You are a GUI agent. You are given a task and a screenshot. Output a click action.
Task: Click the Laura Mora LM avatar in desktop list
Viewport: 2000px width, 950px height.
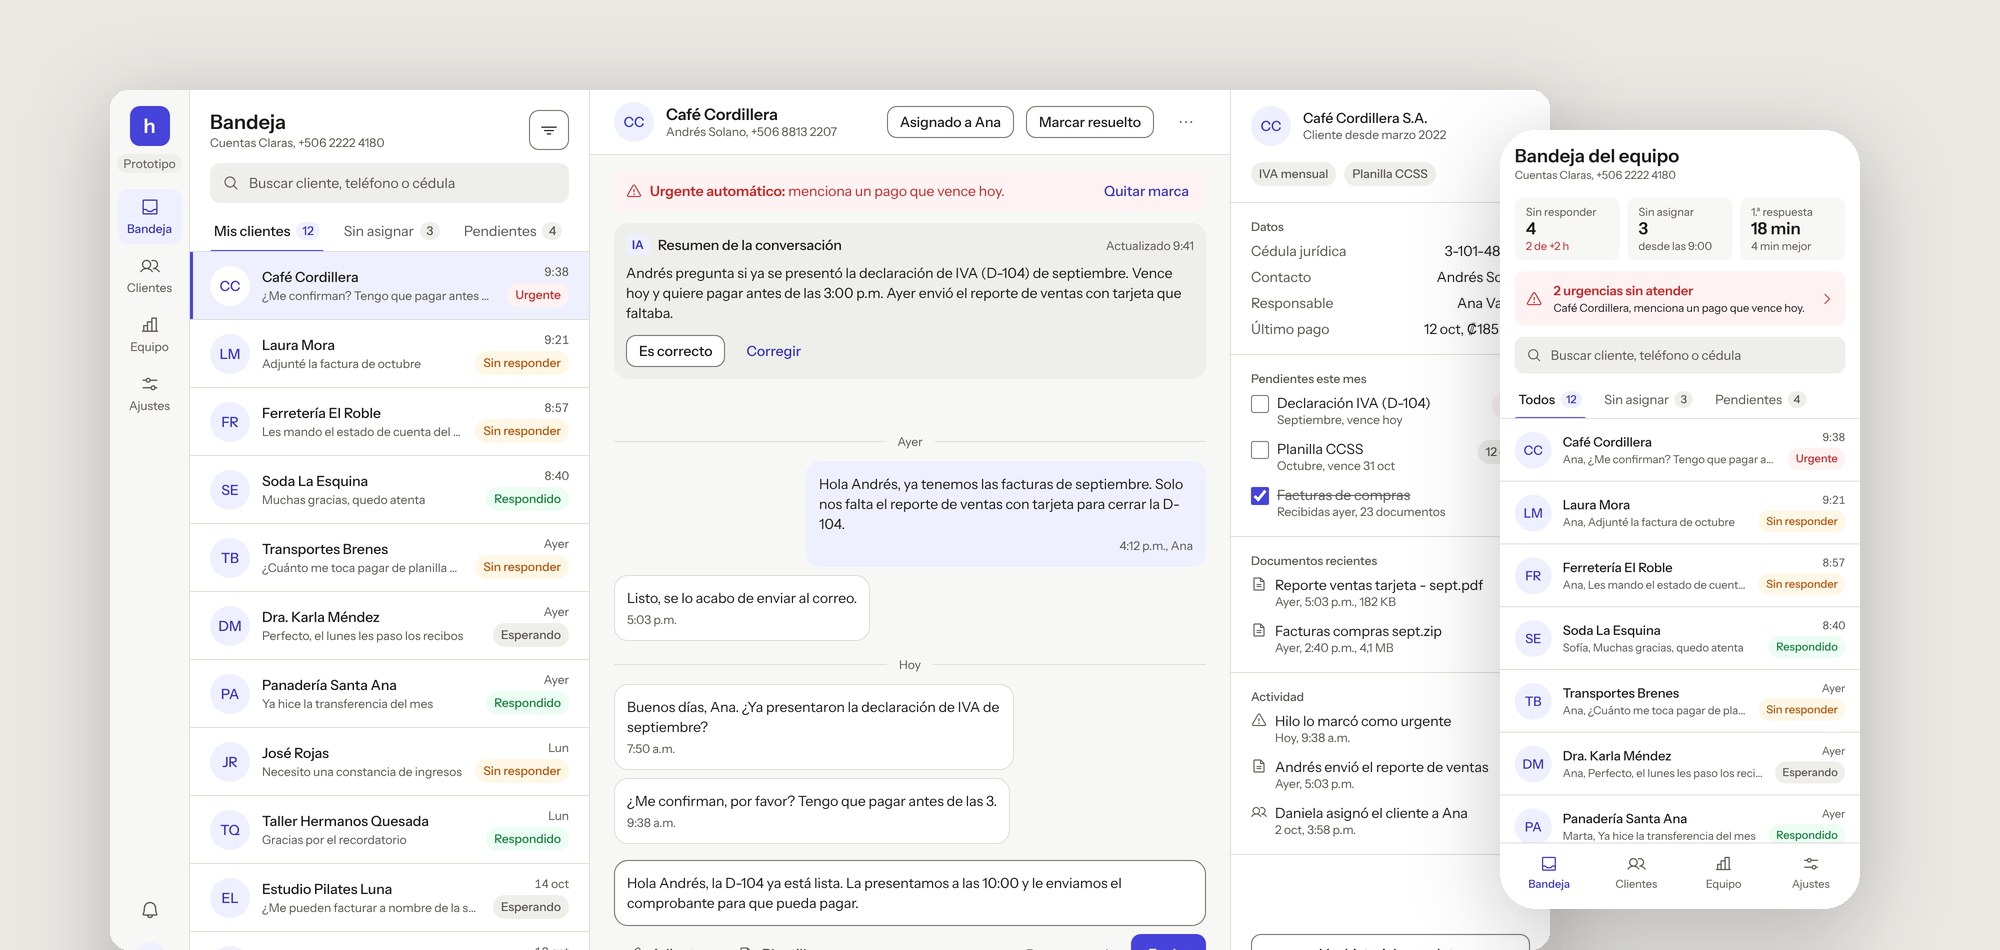(x=230, y=354)
